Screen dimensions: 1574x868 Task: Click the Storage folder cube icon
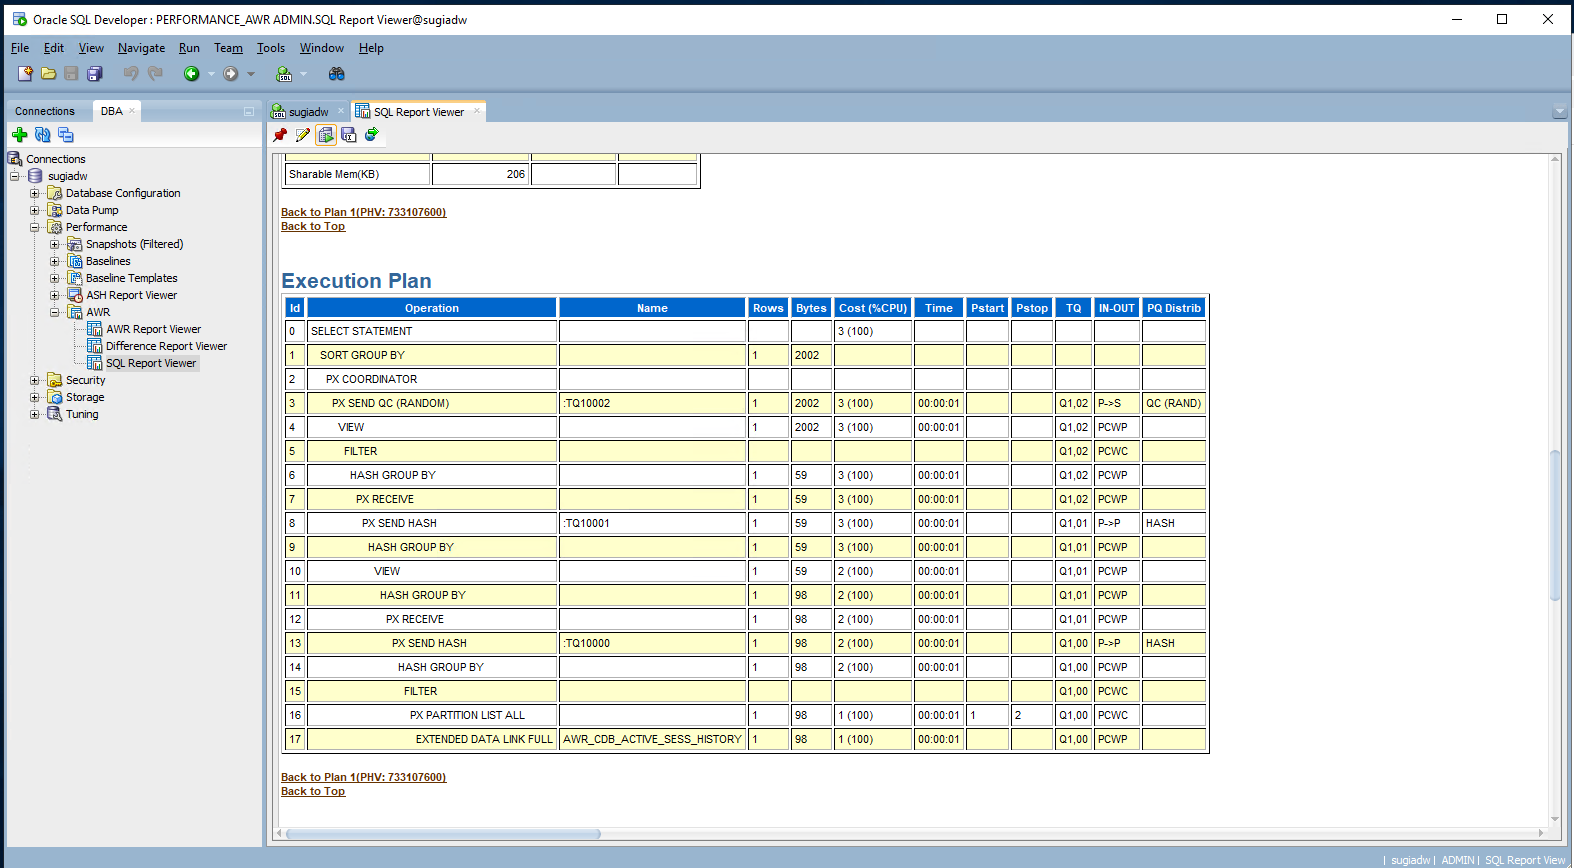(x=55, y=397)
